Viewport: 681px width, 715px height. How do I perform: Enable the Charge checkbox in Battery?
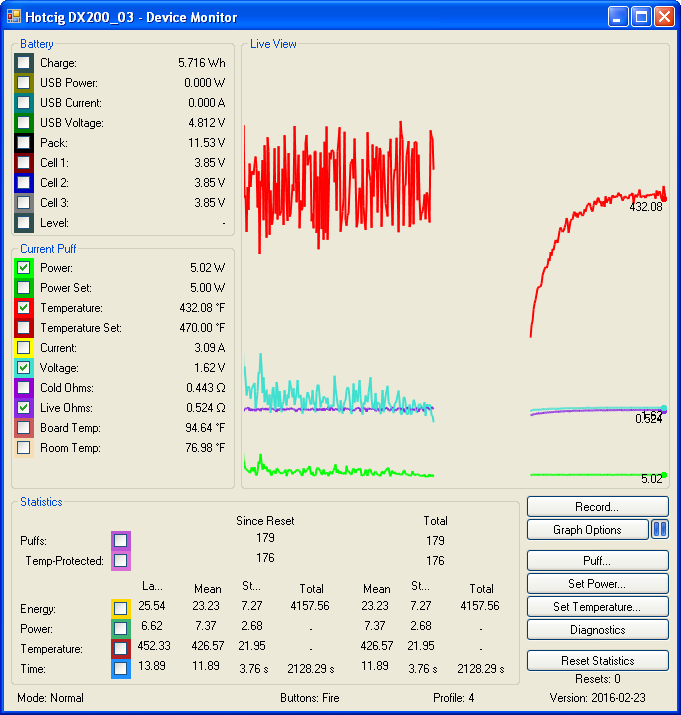(x=24, y=63)
